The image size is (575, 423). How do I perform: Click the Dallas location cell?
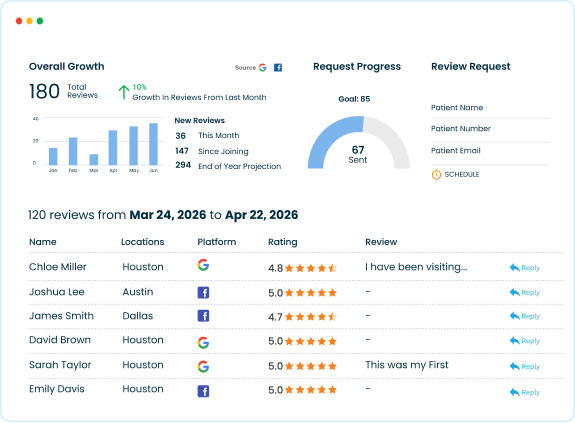pos(138,316)
